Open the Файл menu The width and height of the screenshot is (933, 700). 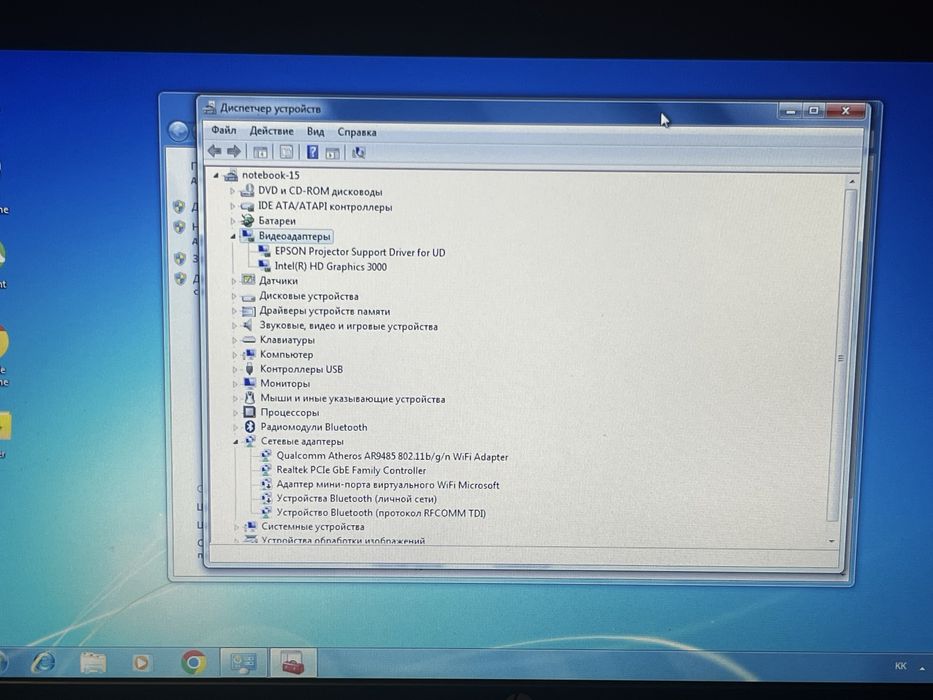[224, 130]
